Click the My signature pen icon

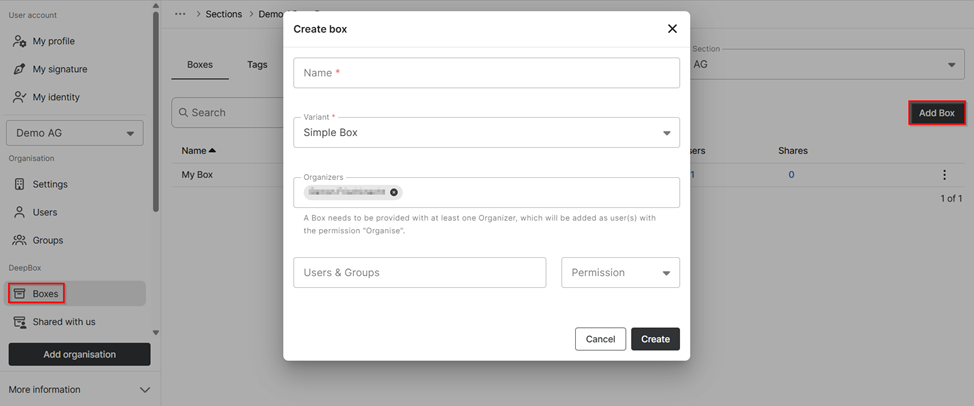19,69
